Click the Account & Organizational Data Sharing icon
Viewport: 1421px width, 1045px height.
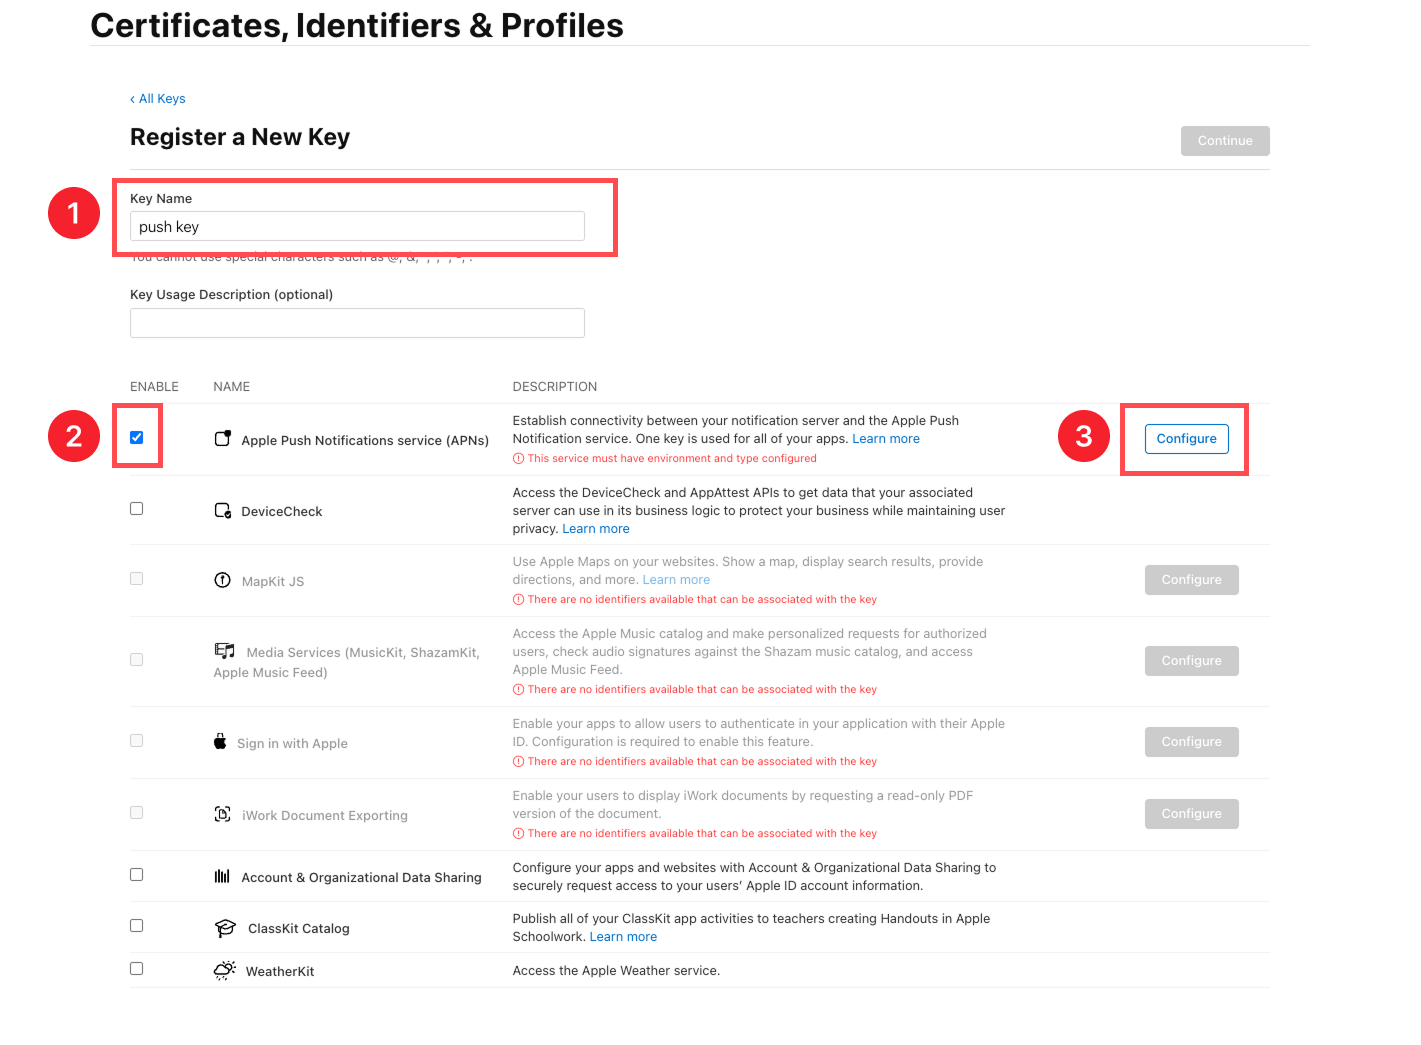(x=222, y=877)
